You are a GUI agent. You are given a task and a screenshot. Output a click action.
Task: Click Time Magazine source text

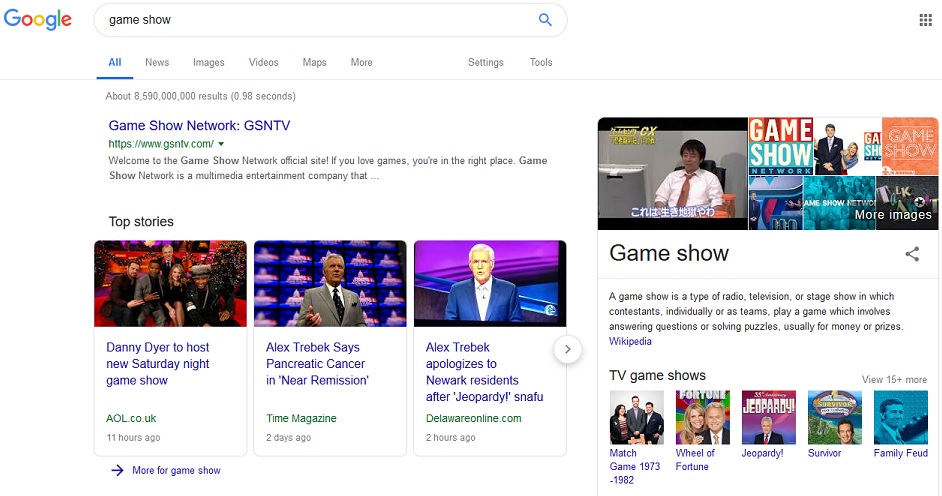[x=301, y=419]
